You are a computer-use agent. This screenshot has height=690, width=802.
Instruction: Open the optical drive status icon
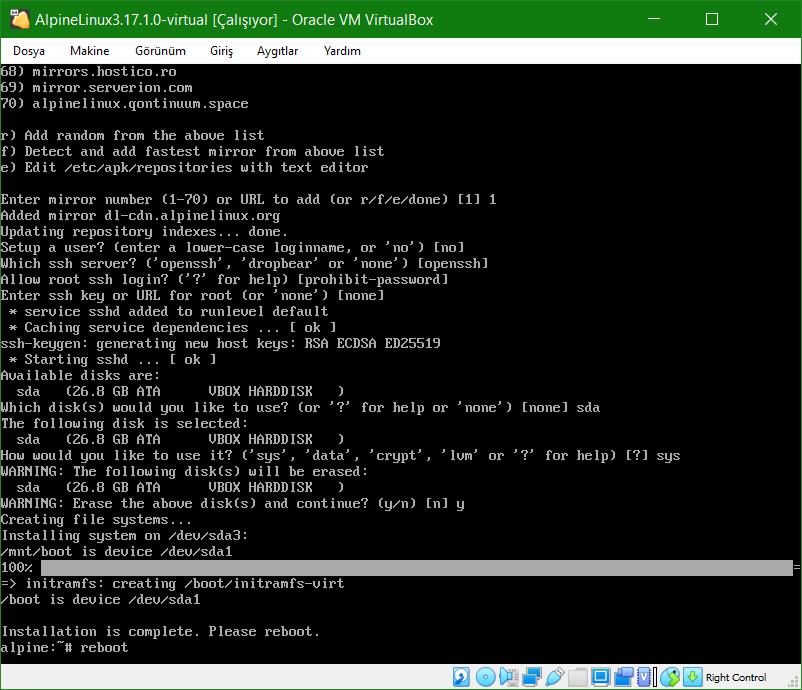tap(485, 677)
